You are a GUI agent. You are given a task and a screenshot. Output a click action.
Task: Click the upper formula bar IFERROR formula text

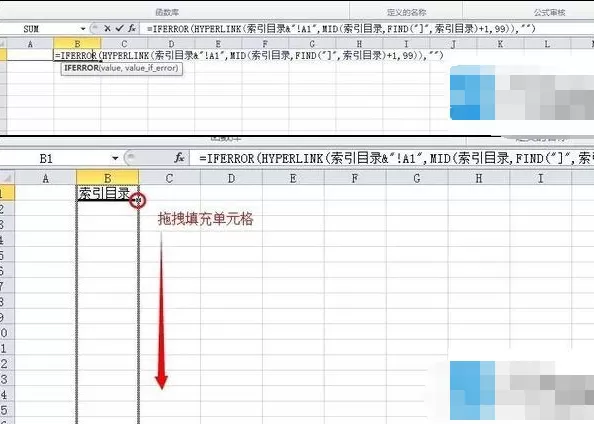[341, 29]
